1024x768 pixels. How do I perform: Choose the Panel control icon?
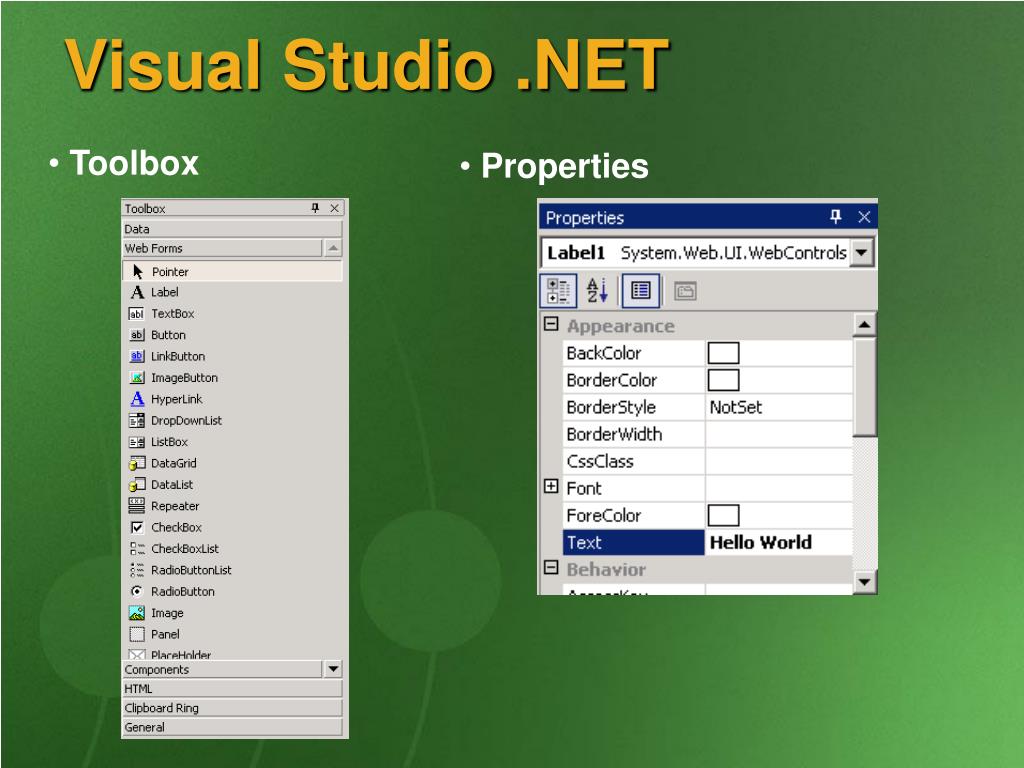136,634
